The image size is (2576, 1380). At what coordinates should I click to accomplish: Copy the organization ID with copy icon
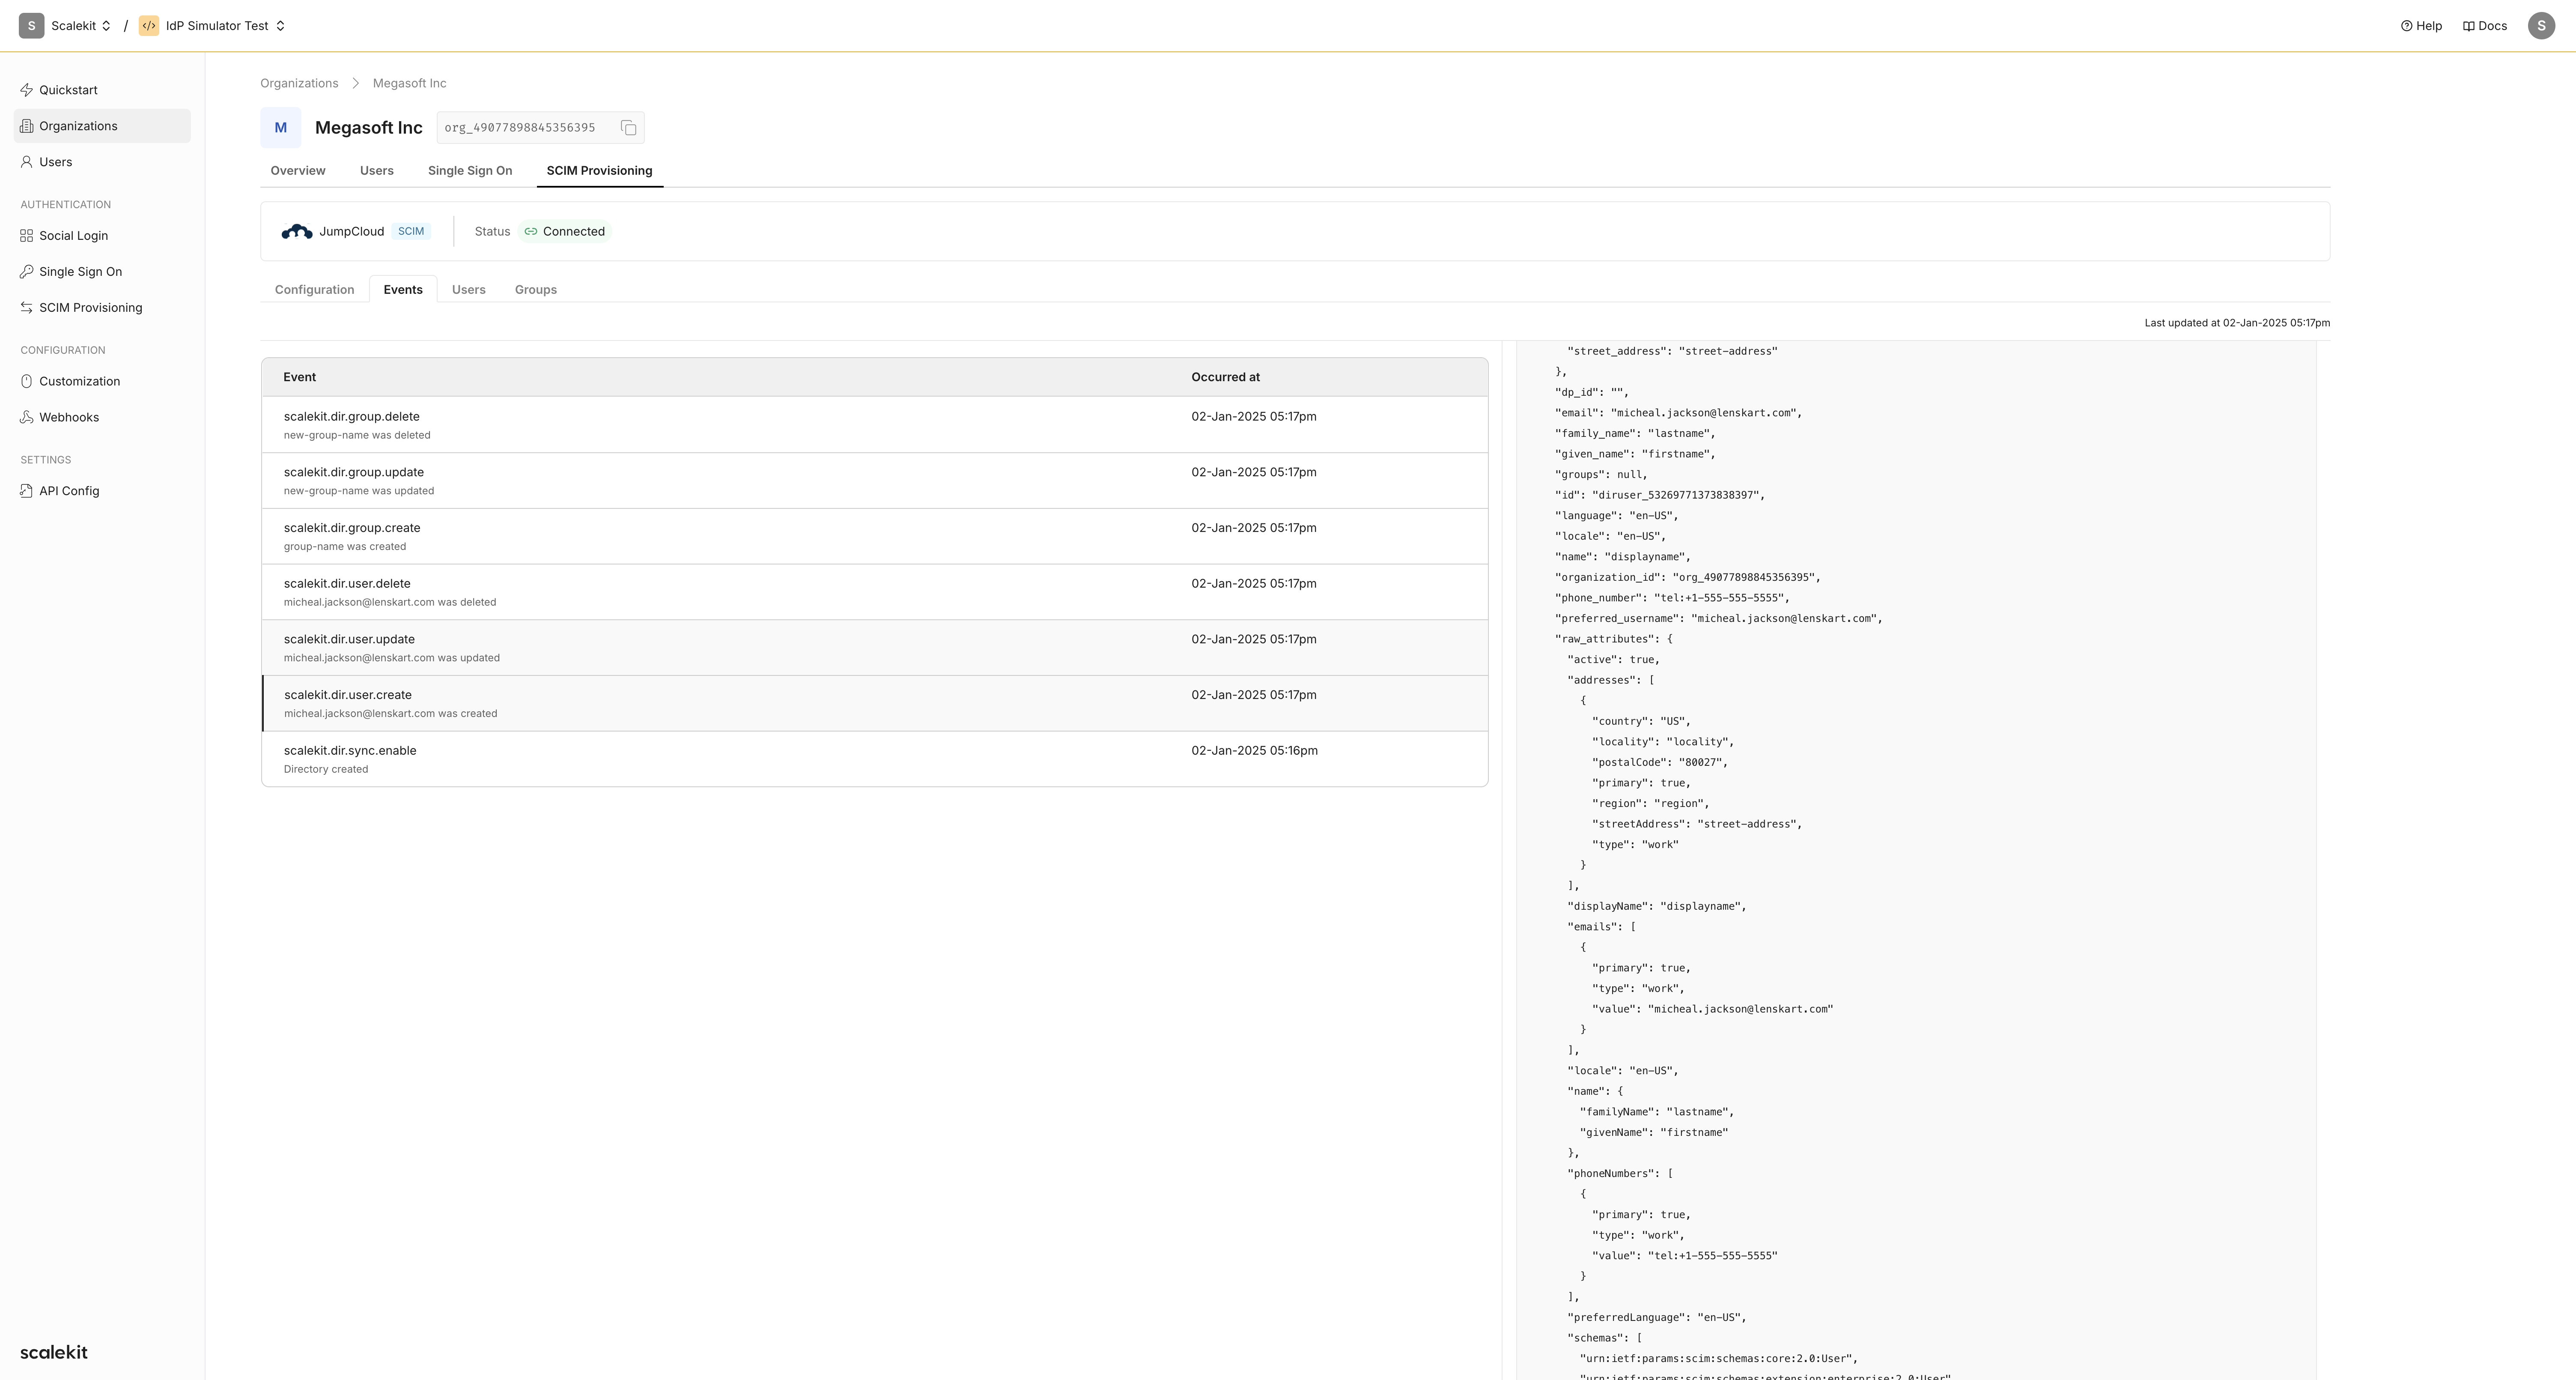pyautogui.click(x=628, y=128)
